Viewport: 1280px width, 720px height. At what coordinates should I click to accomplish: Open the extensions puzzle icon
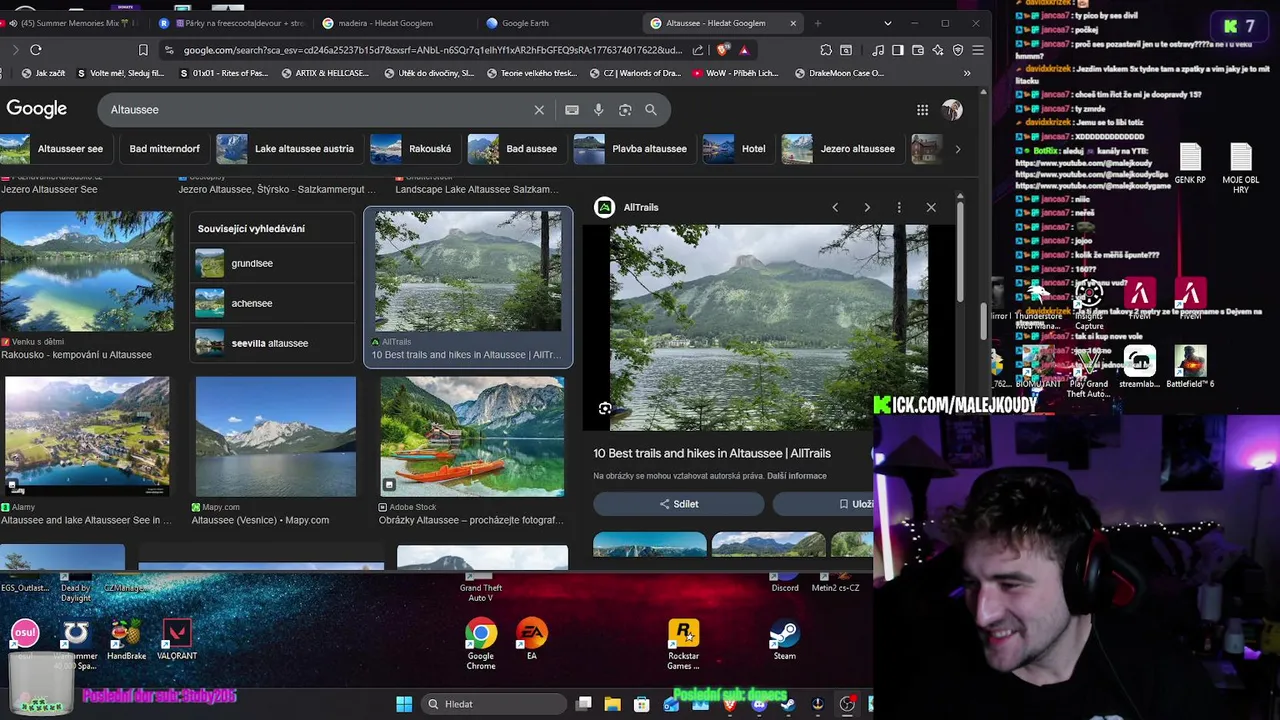(x=826, y=50)
